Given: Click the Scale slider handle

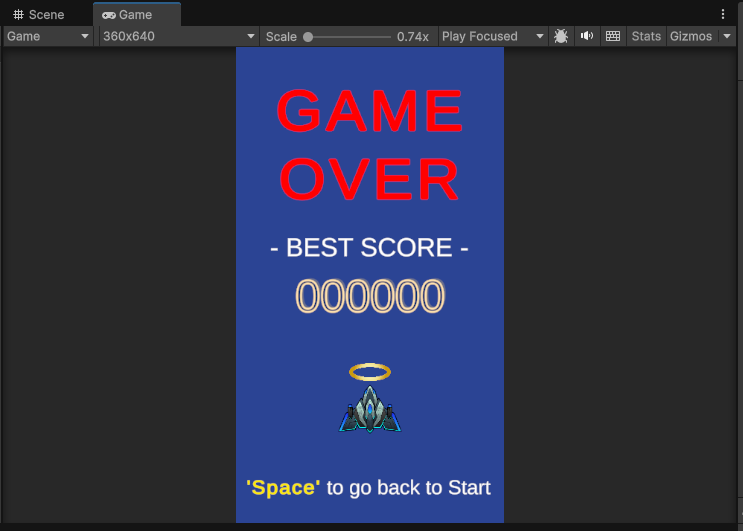Looking at the screenshot, I should tap(308, 37).
